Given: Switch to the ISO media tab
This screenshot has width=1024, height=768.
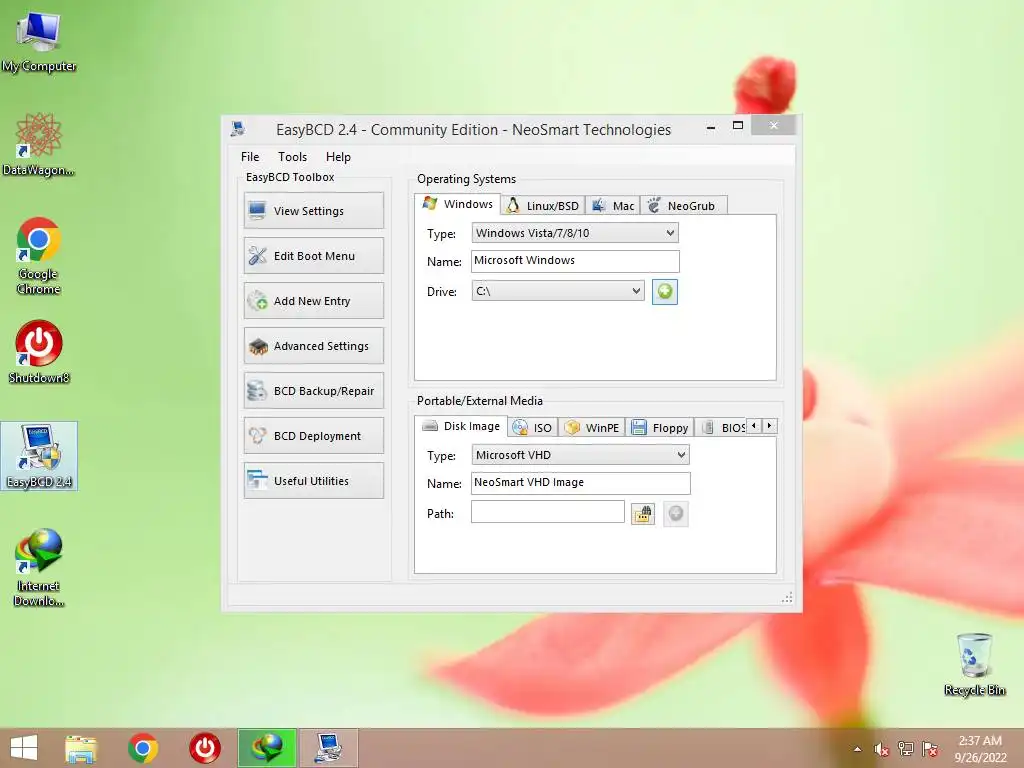Looking at the screenshot, I should click(x=533, y=428).
